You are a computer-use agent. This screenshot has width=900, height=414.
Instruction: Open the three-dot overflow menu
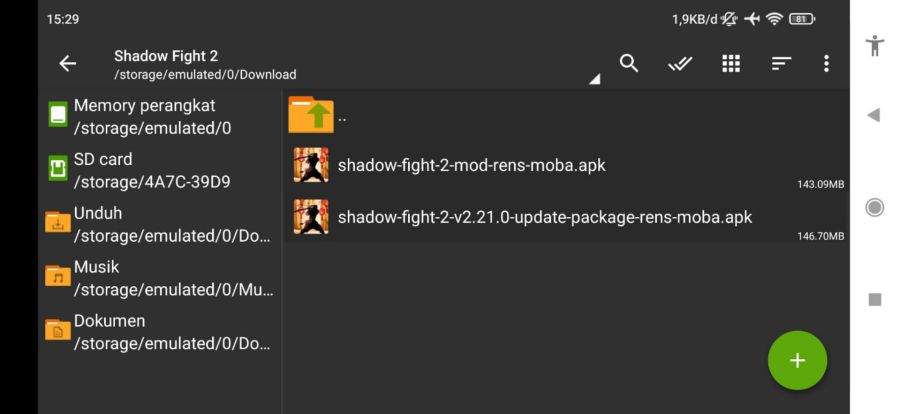[826, 64]
